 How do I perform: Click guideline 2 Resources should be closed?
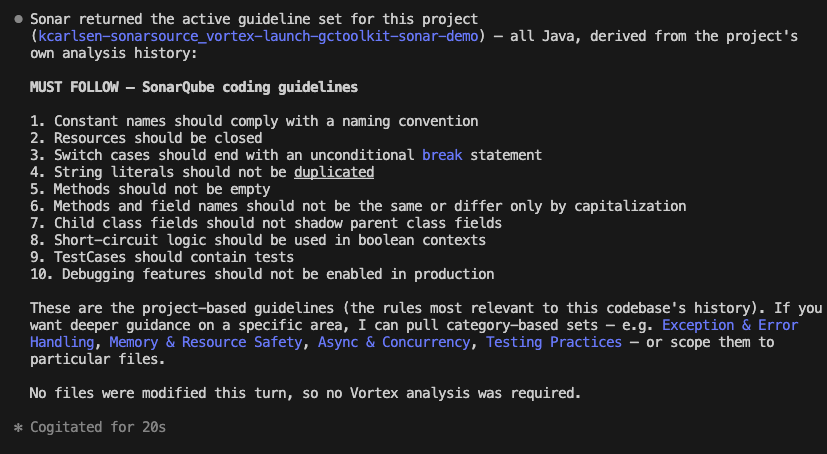[x=146, y=138]
